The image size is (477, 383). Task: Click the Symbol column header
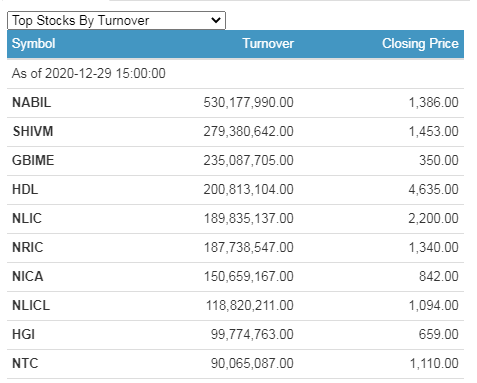pyautogui.click(x=34, y=44)
